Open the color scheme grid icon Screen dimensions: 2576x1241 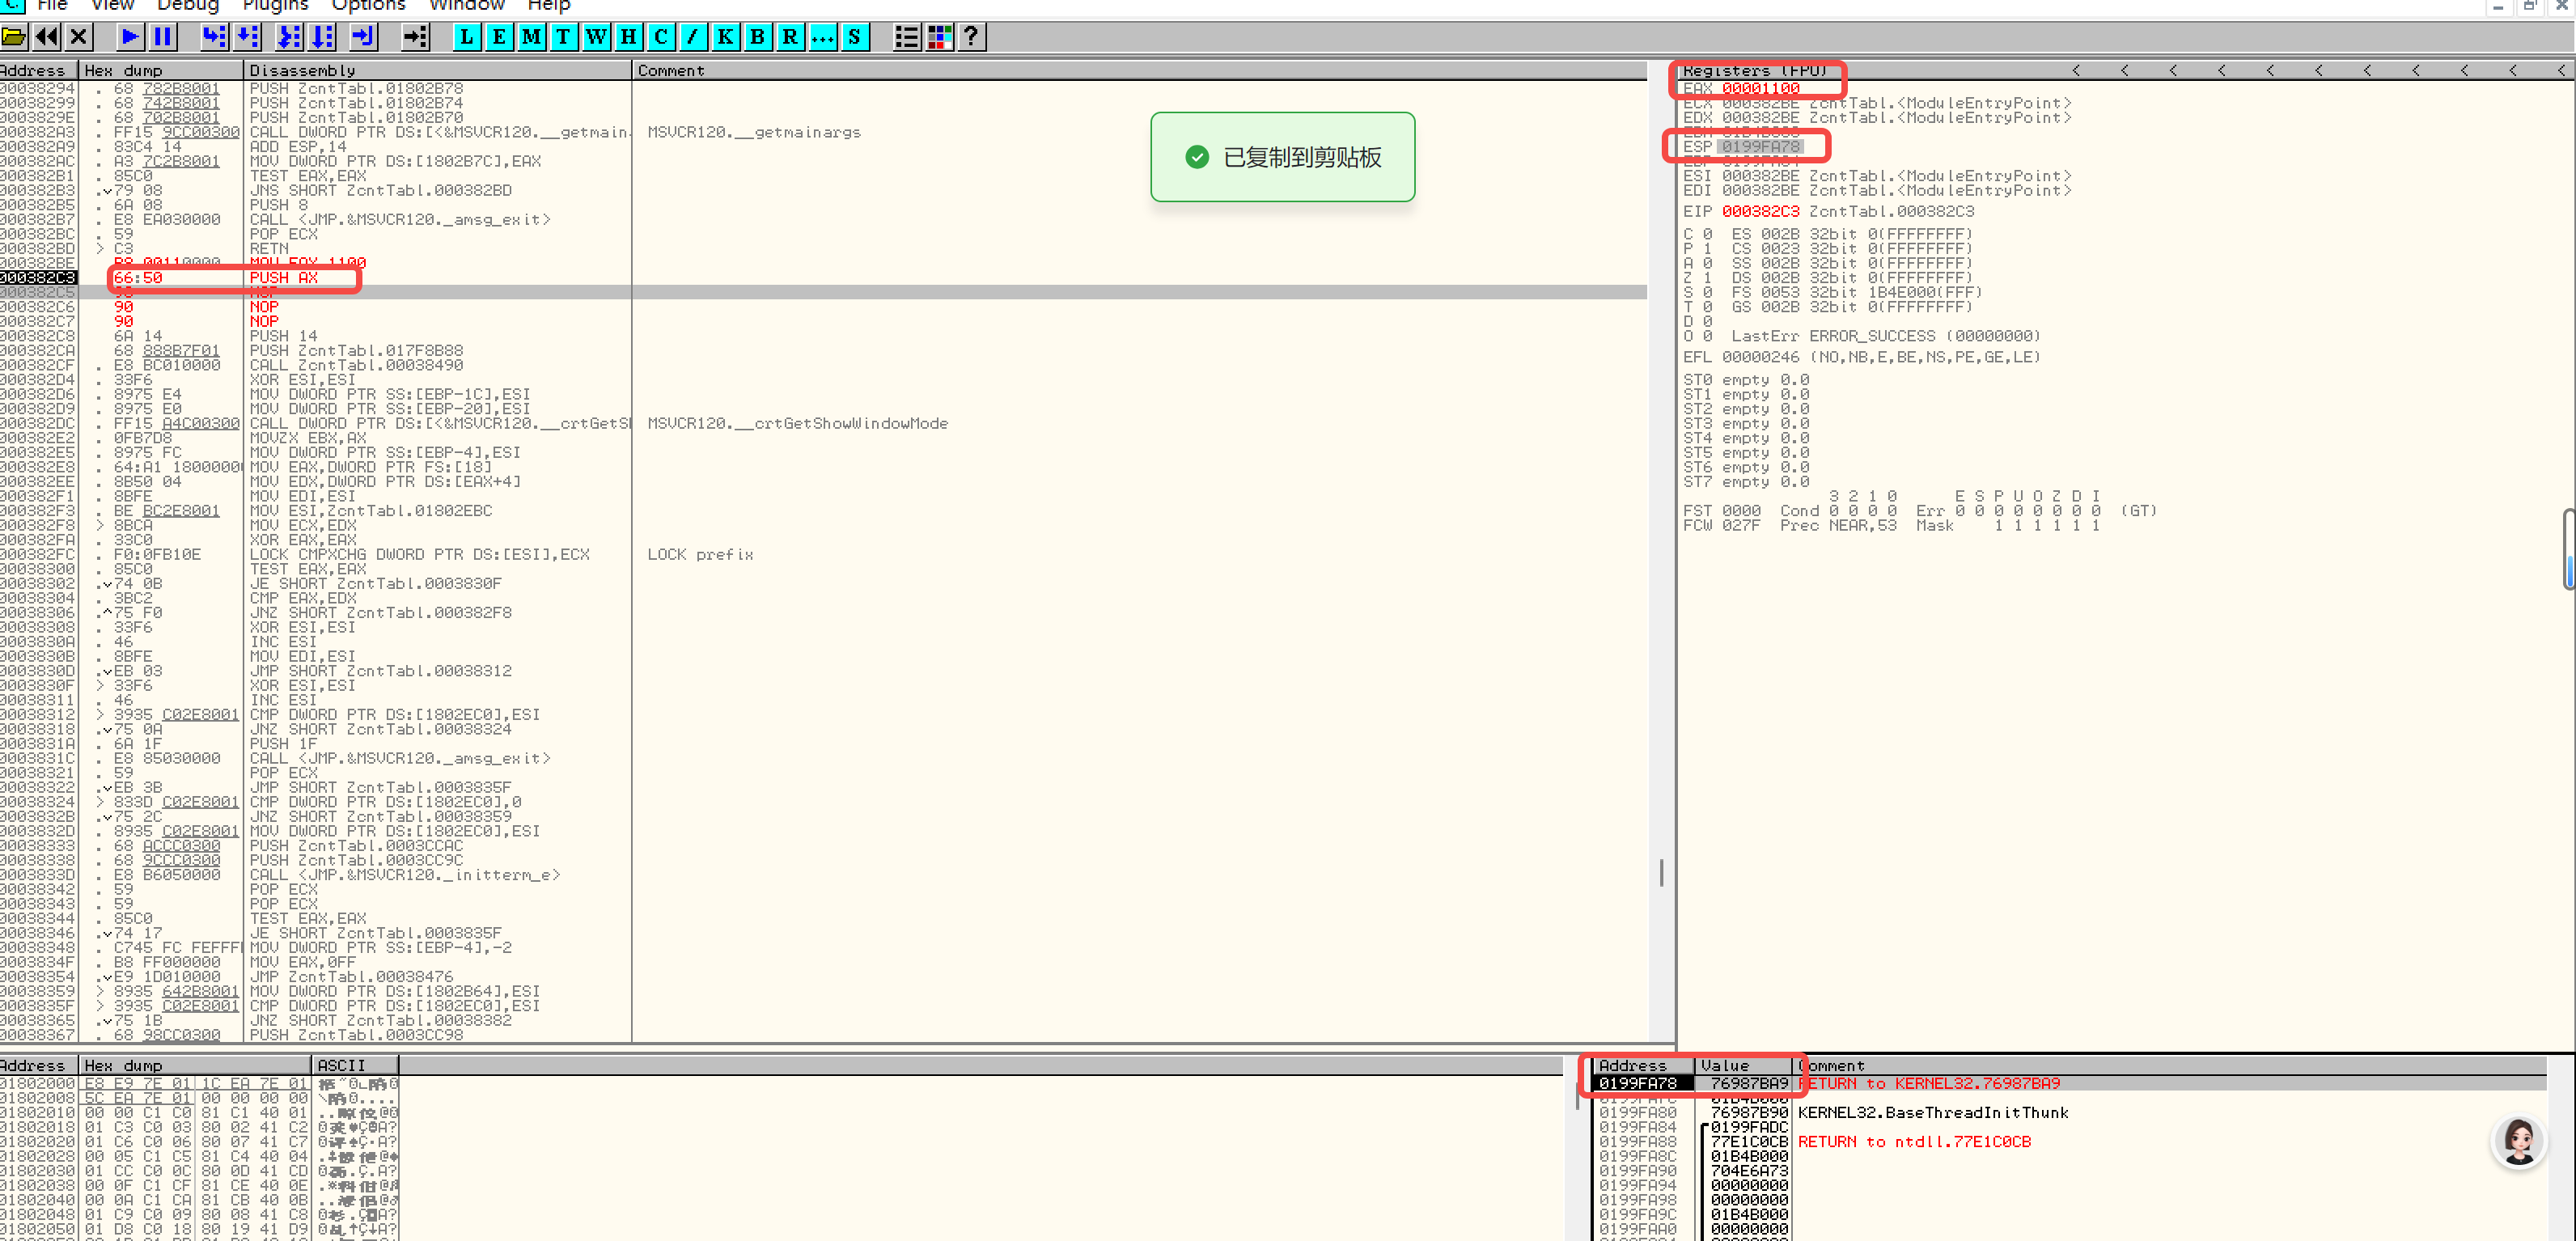(939, 37)
